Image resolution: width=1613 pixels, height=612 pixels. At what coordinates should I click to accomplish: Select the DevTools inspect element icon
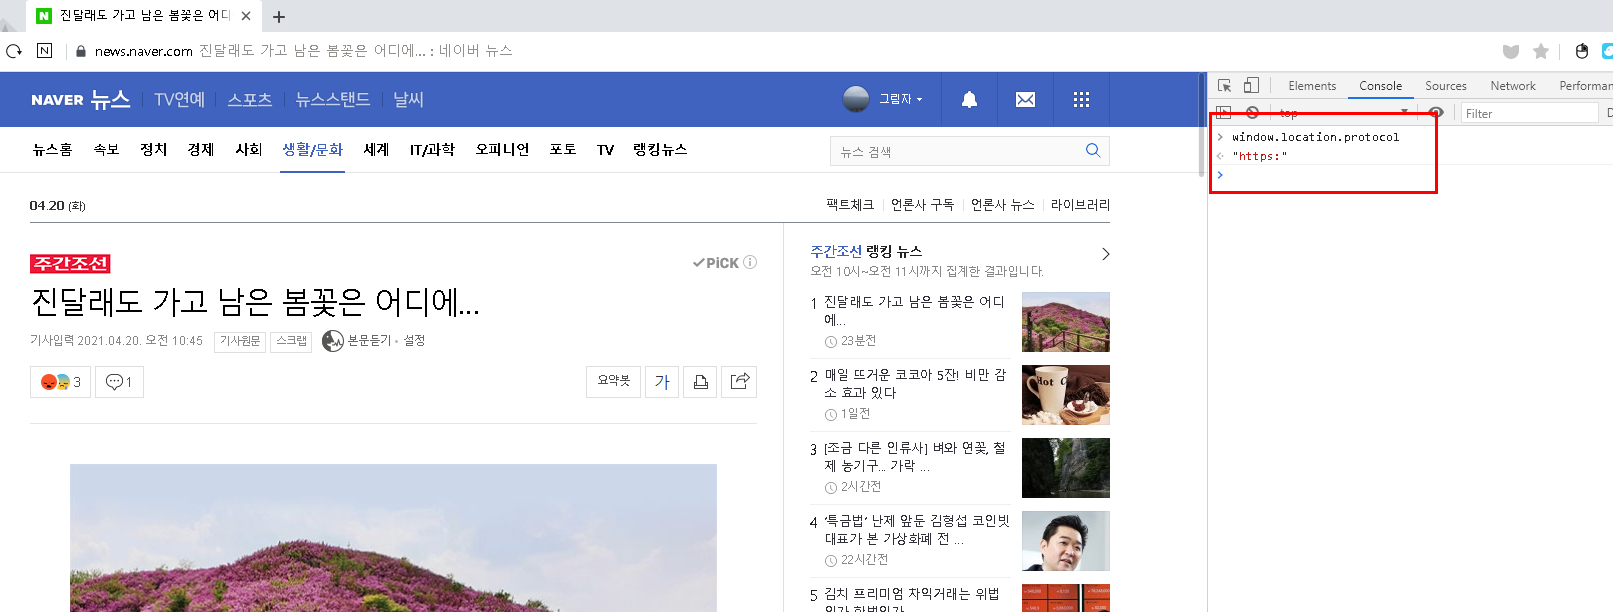tap(1224, 86)
